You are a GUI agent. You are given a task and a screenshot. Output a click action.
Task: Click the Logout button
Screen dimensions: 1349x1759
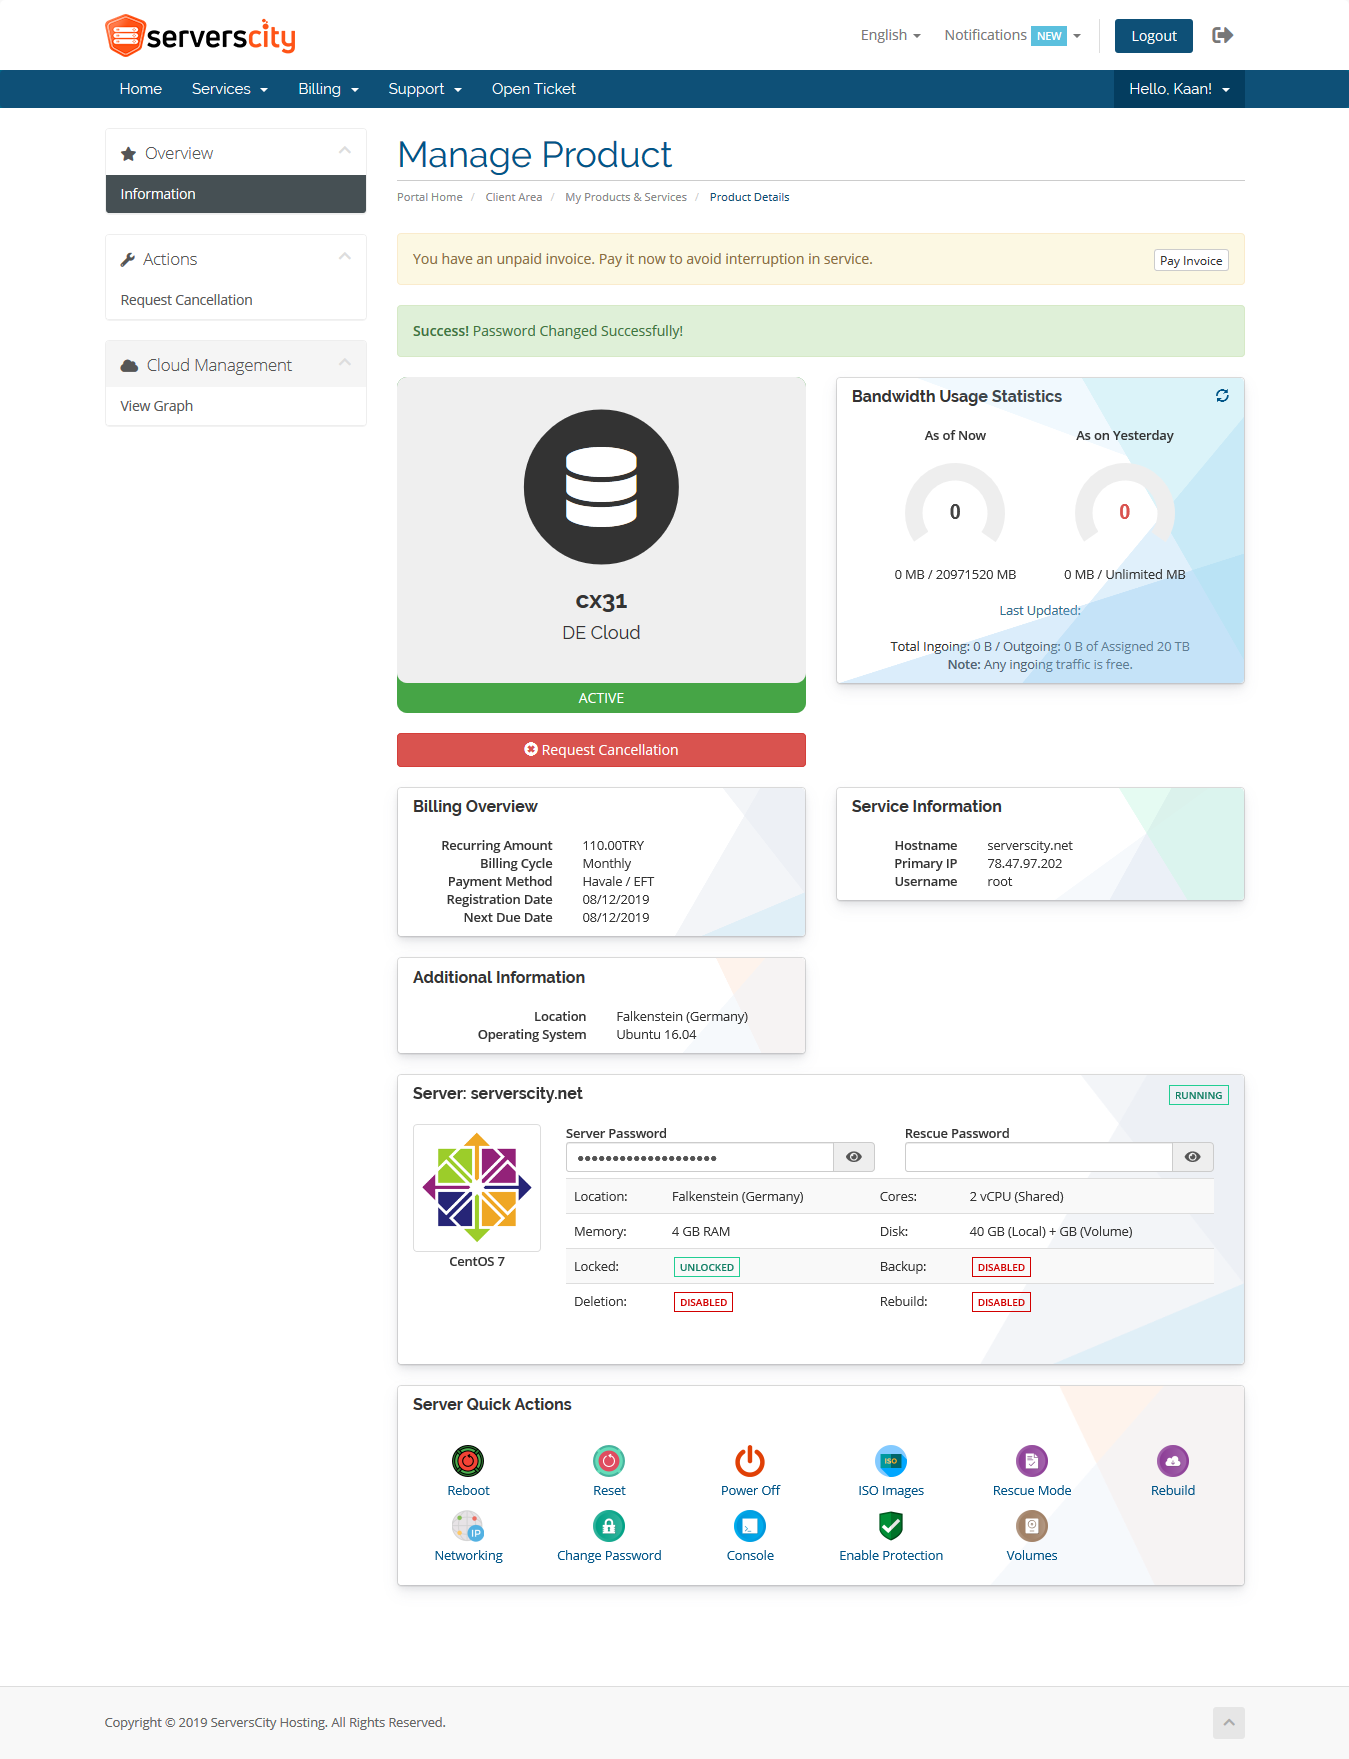point(1154,36)
